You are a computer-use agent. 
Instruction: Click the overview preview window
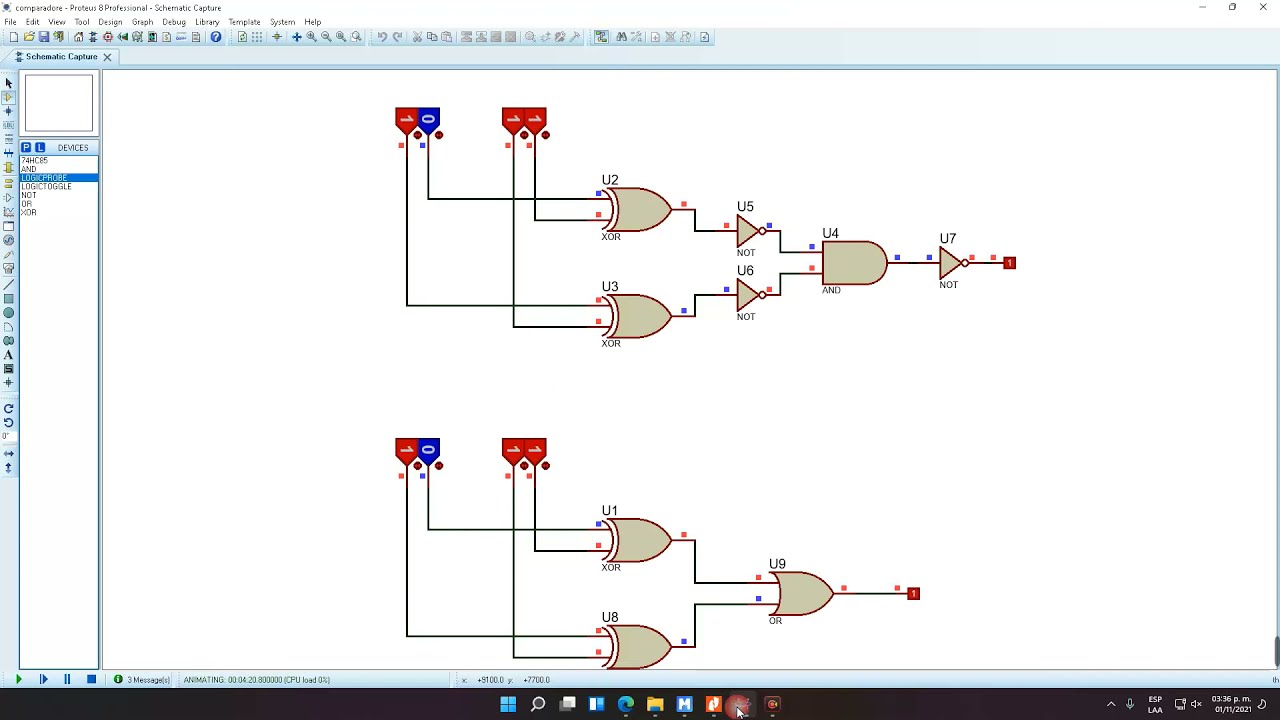[x=59, y=104]
